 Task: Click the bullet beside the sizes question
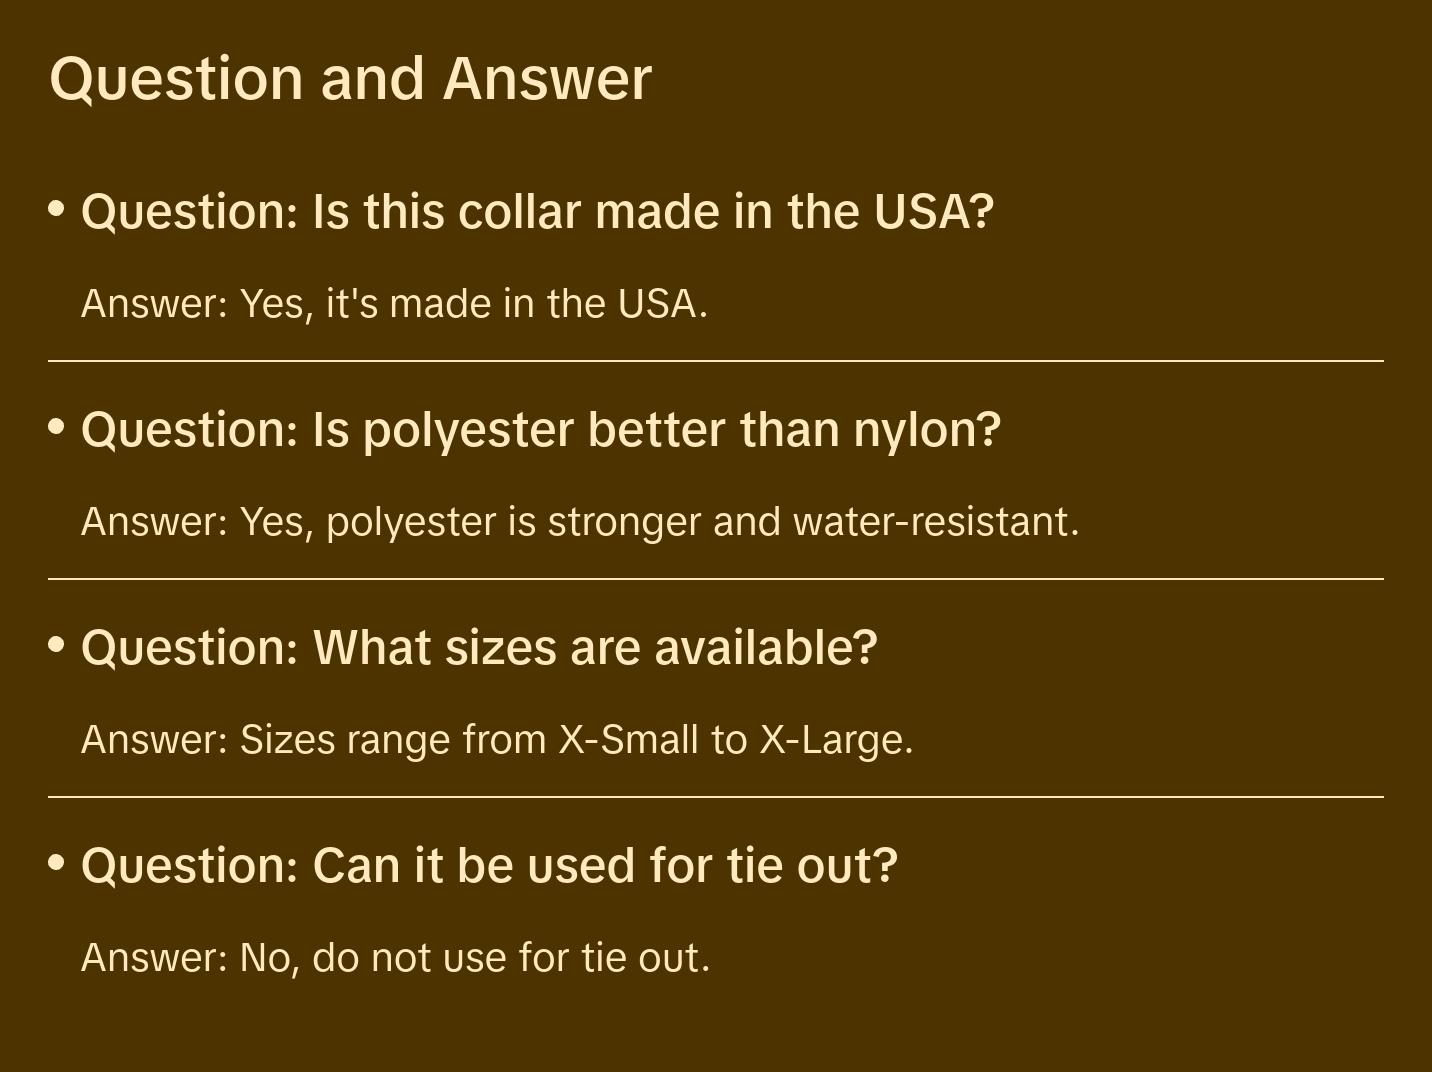tap(57, 645)
